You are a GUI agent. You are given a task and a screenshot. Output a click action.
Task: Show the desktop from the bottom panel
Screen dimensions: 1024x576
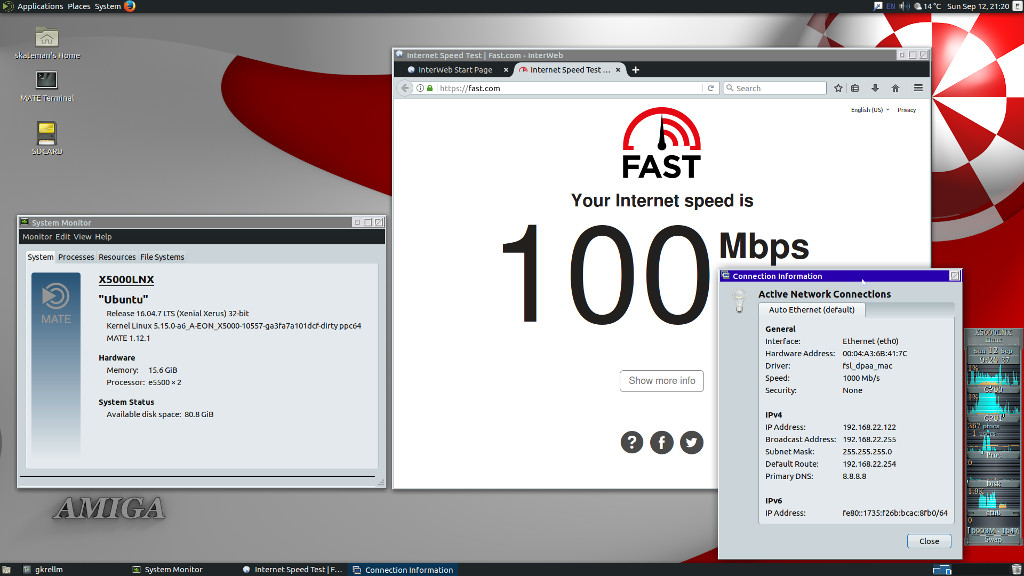pos(7,569)
